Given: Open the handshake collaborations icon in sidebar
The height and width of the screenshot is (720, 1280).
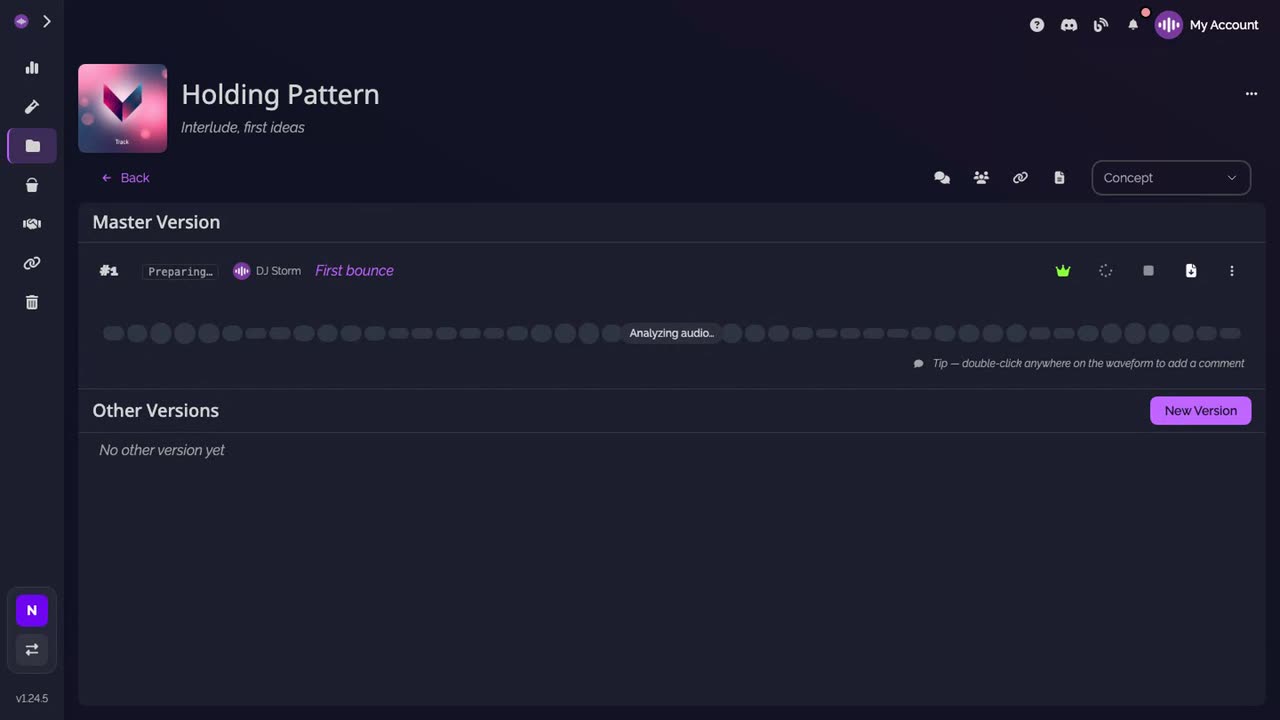Looking at the screenshot, I should point(32,224).
